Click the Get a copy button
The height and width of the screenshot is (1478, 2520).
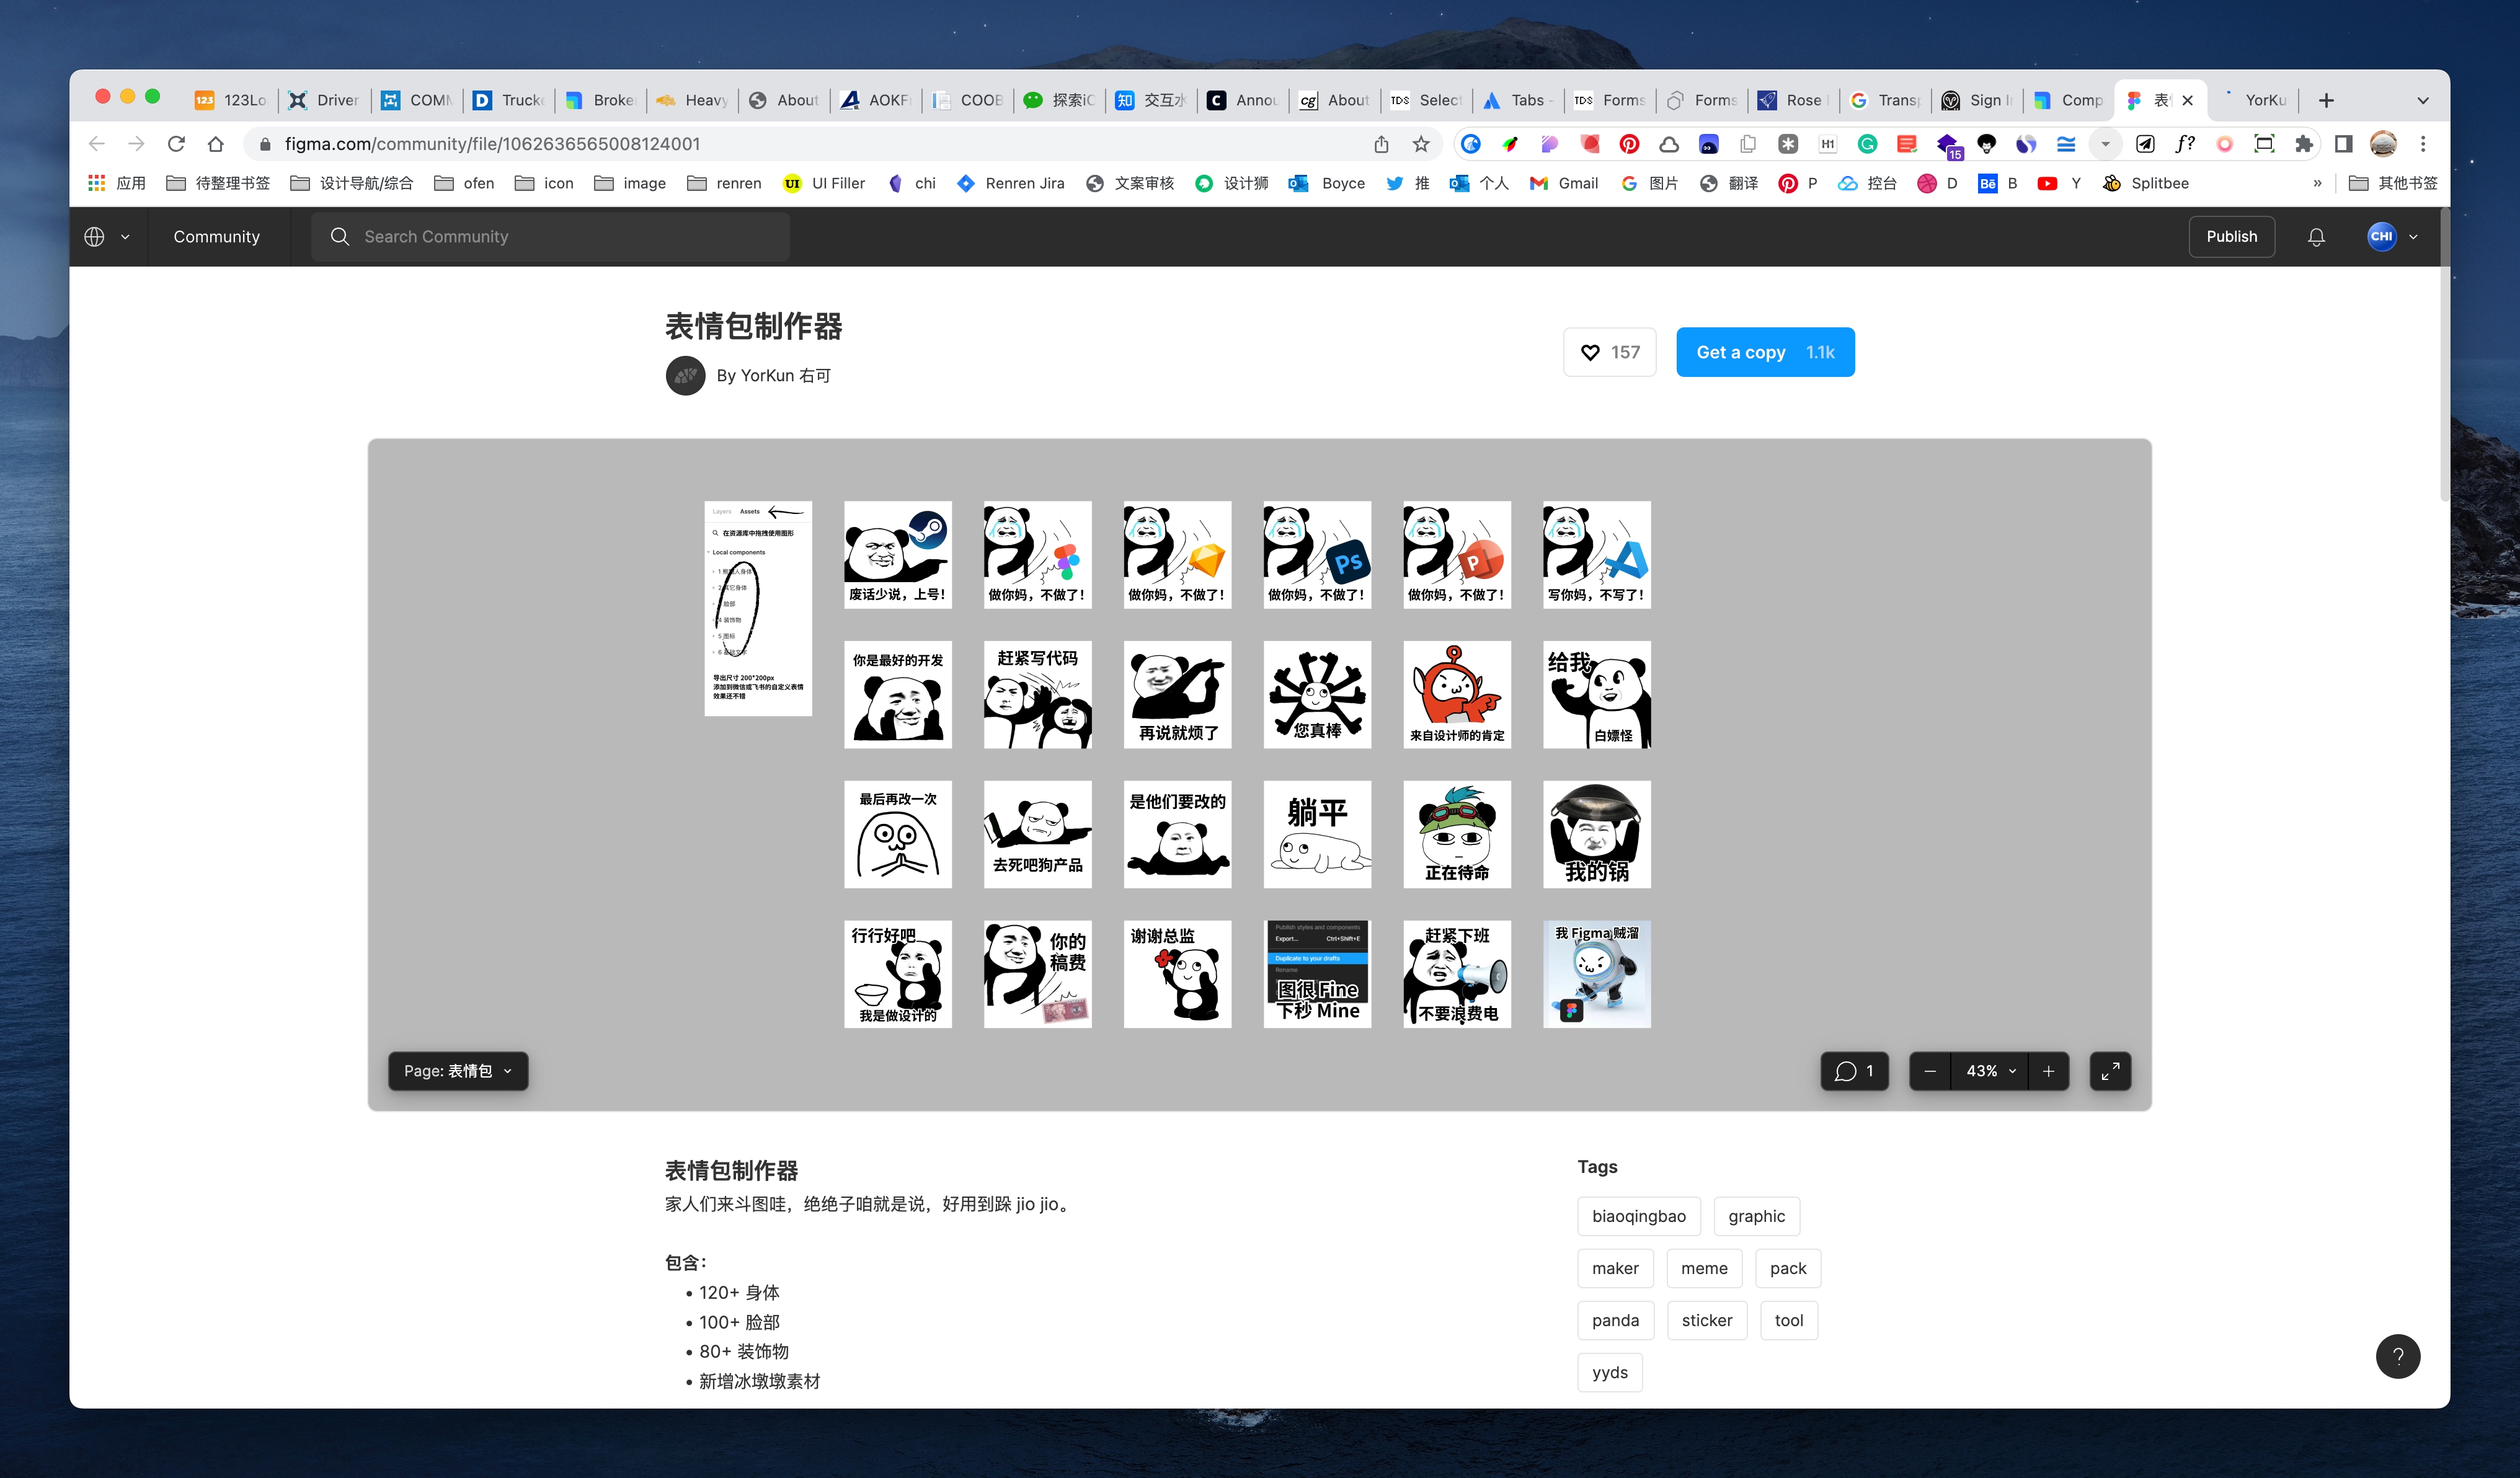(1764, 352)
